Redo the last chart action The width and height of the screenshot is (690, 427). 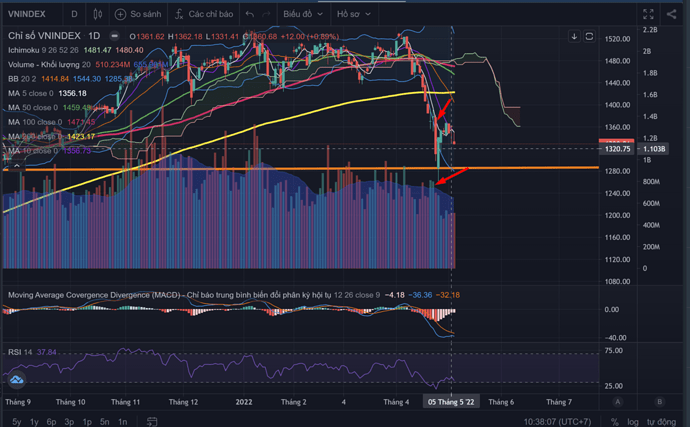click(x=266, y=14)
